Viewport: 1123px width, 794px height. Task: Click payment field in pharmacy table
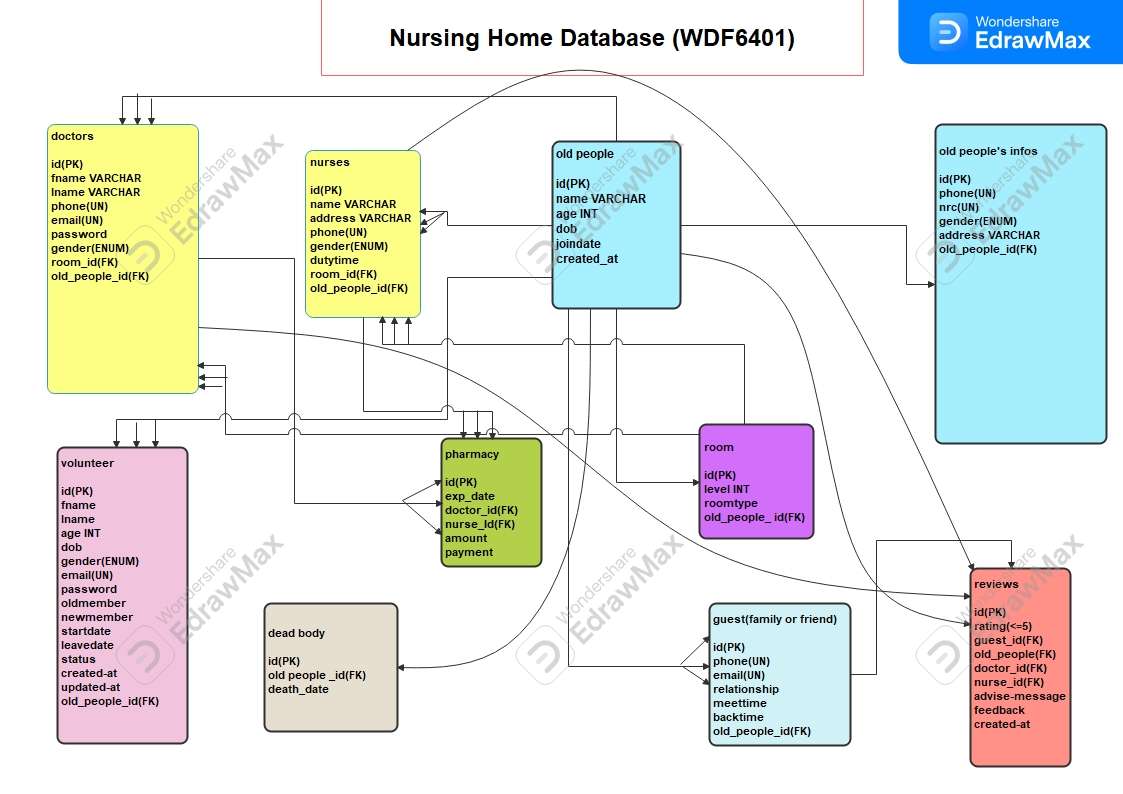[x=469, y=552]
